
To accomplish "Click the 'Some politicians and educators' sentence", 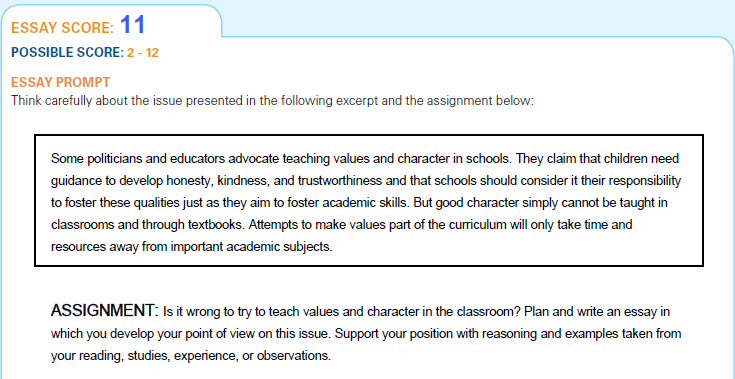I will pos(281,158).
